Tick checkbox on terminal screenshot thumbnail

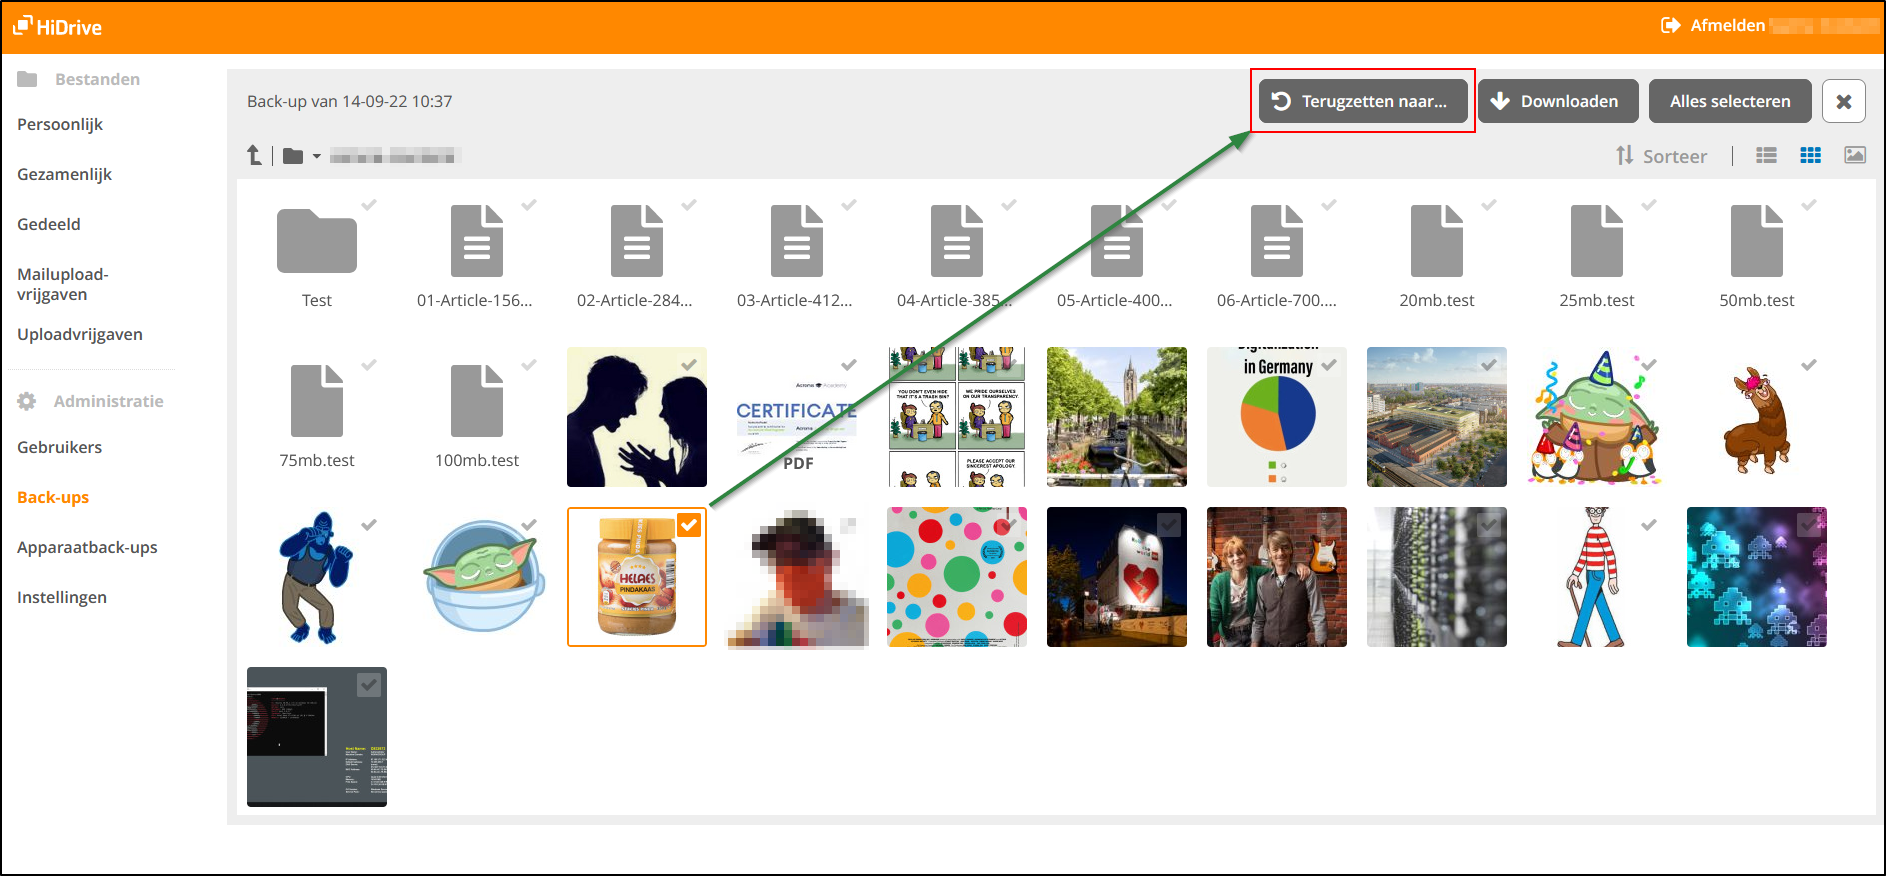coord(369,685)
